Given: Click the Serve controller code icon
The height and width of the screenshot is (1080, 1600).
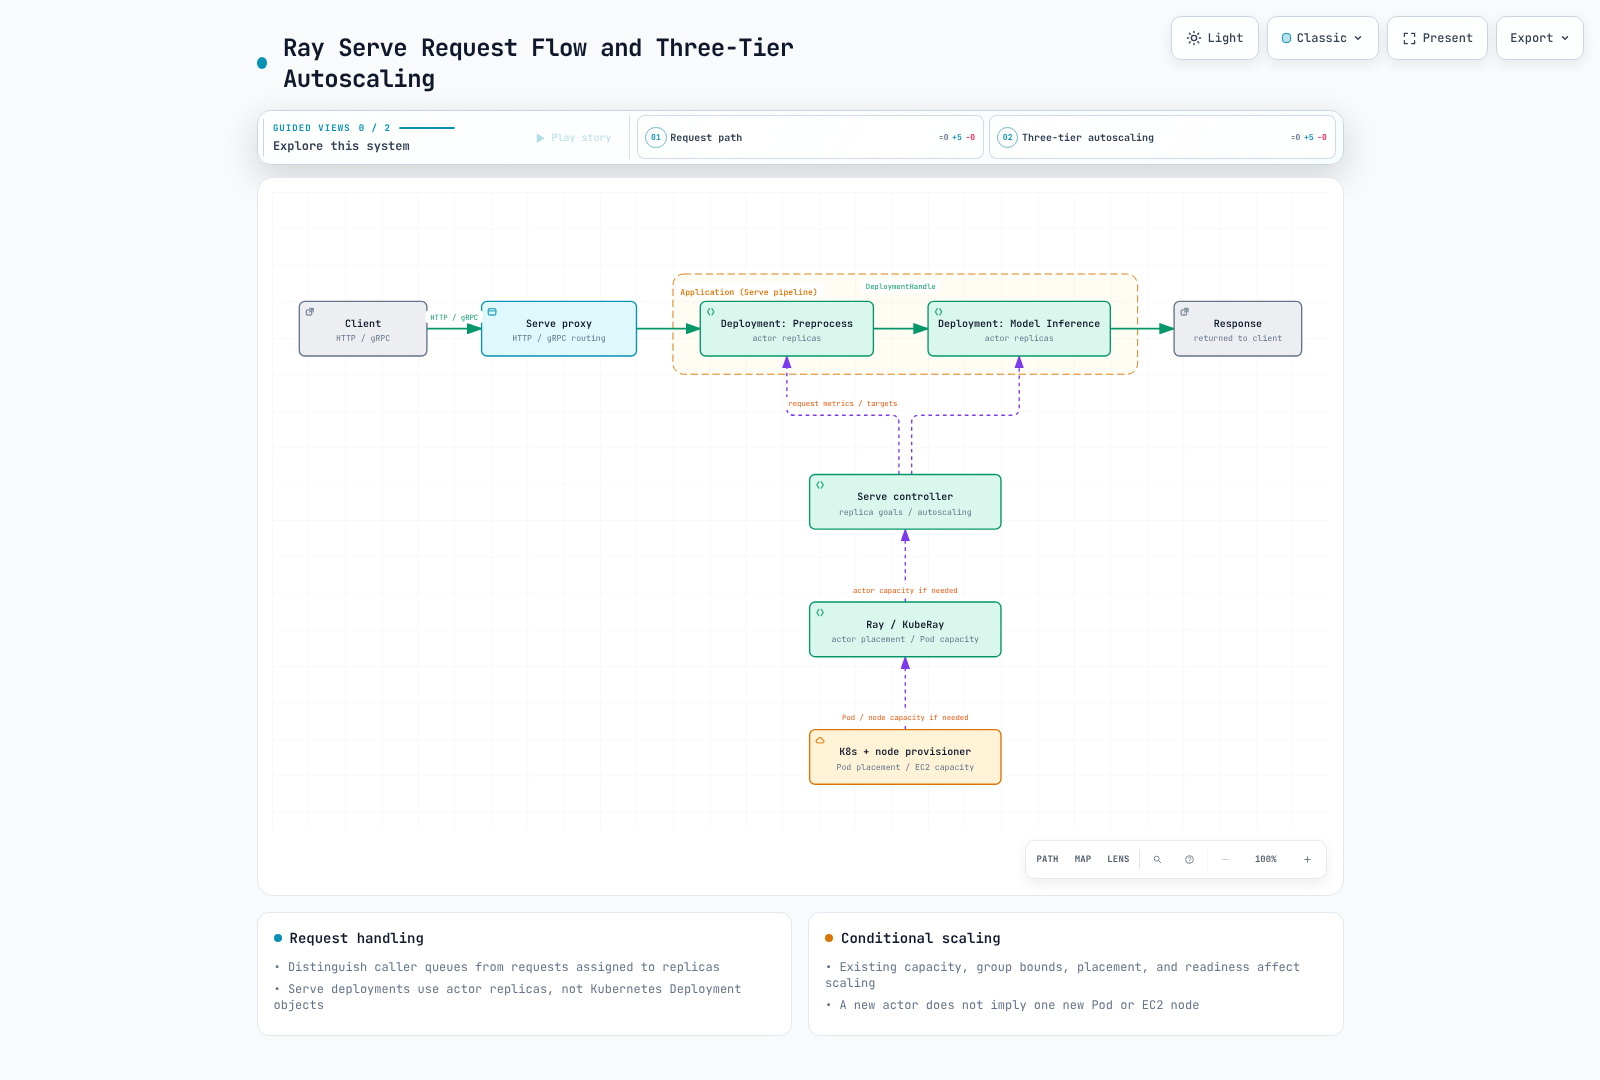Looking at the screenshot, I should click(820, 485).
